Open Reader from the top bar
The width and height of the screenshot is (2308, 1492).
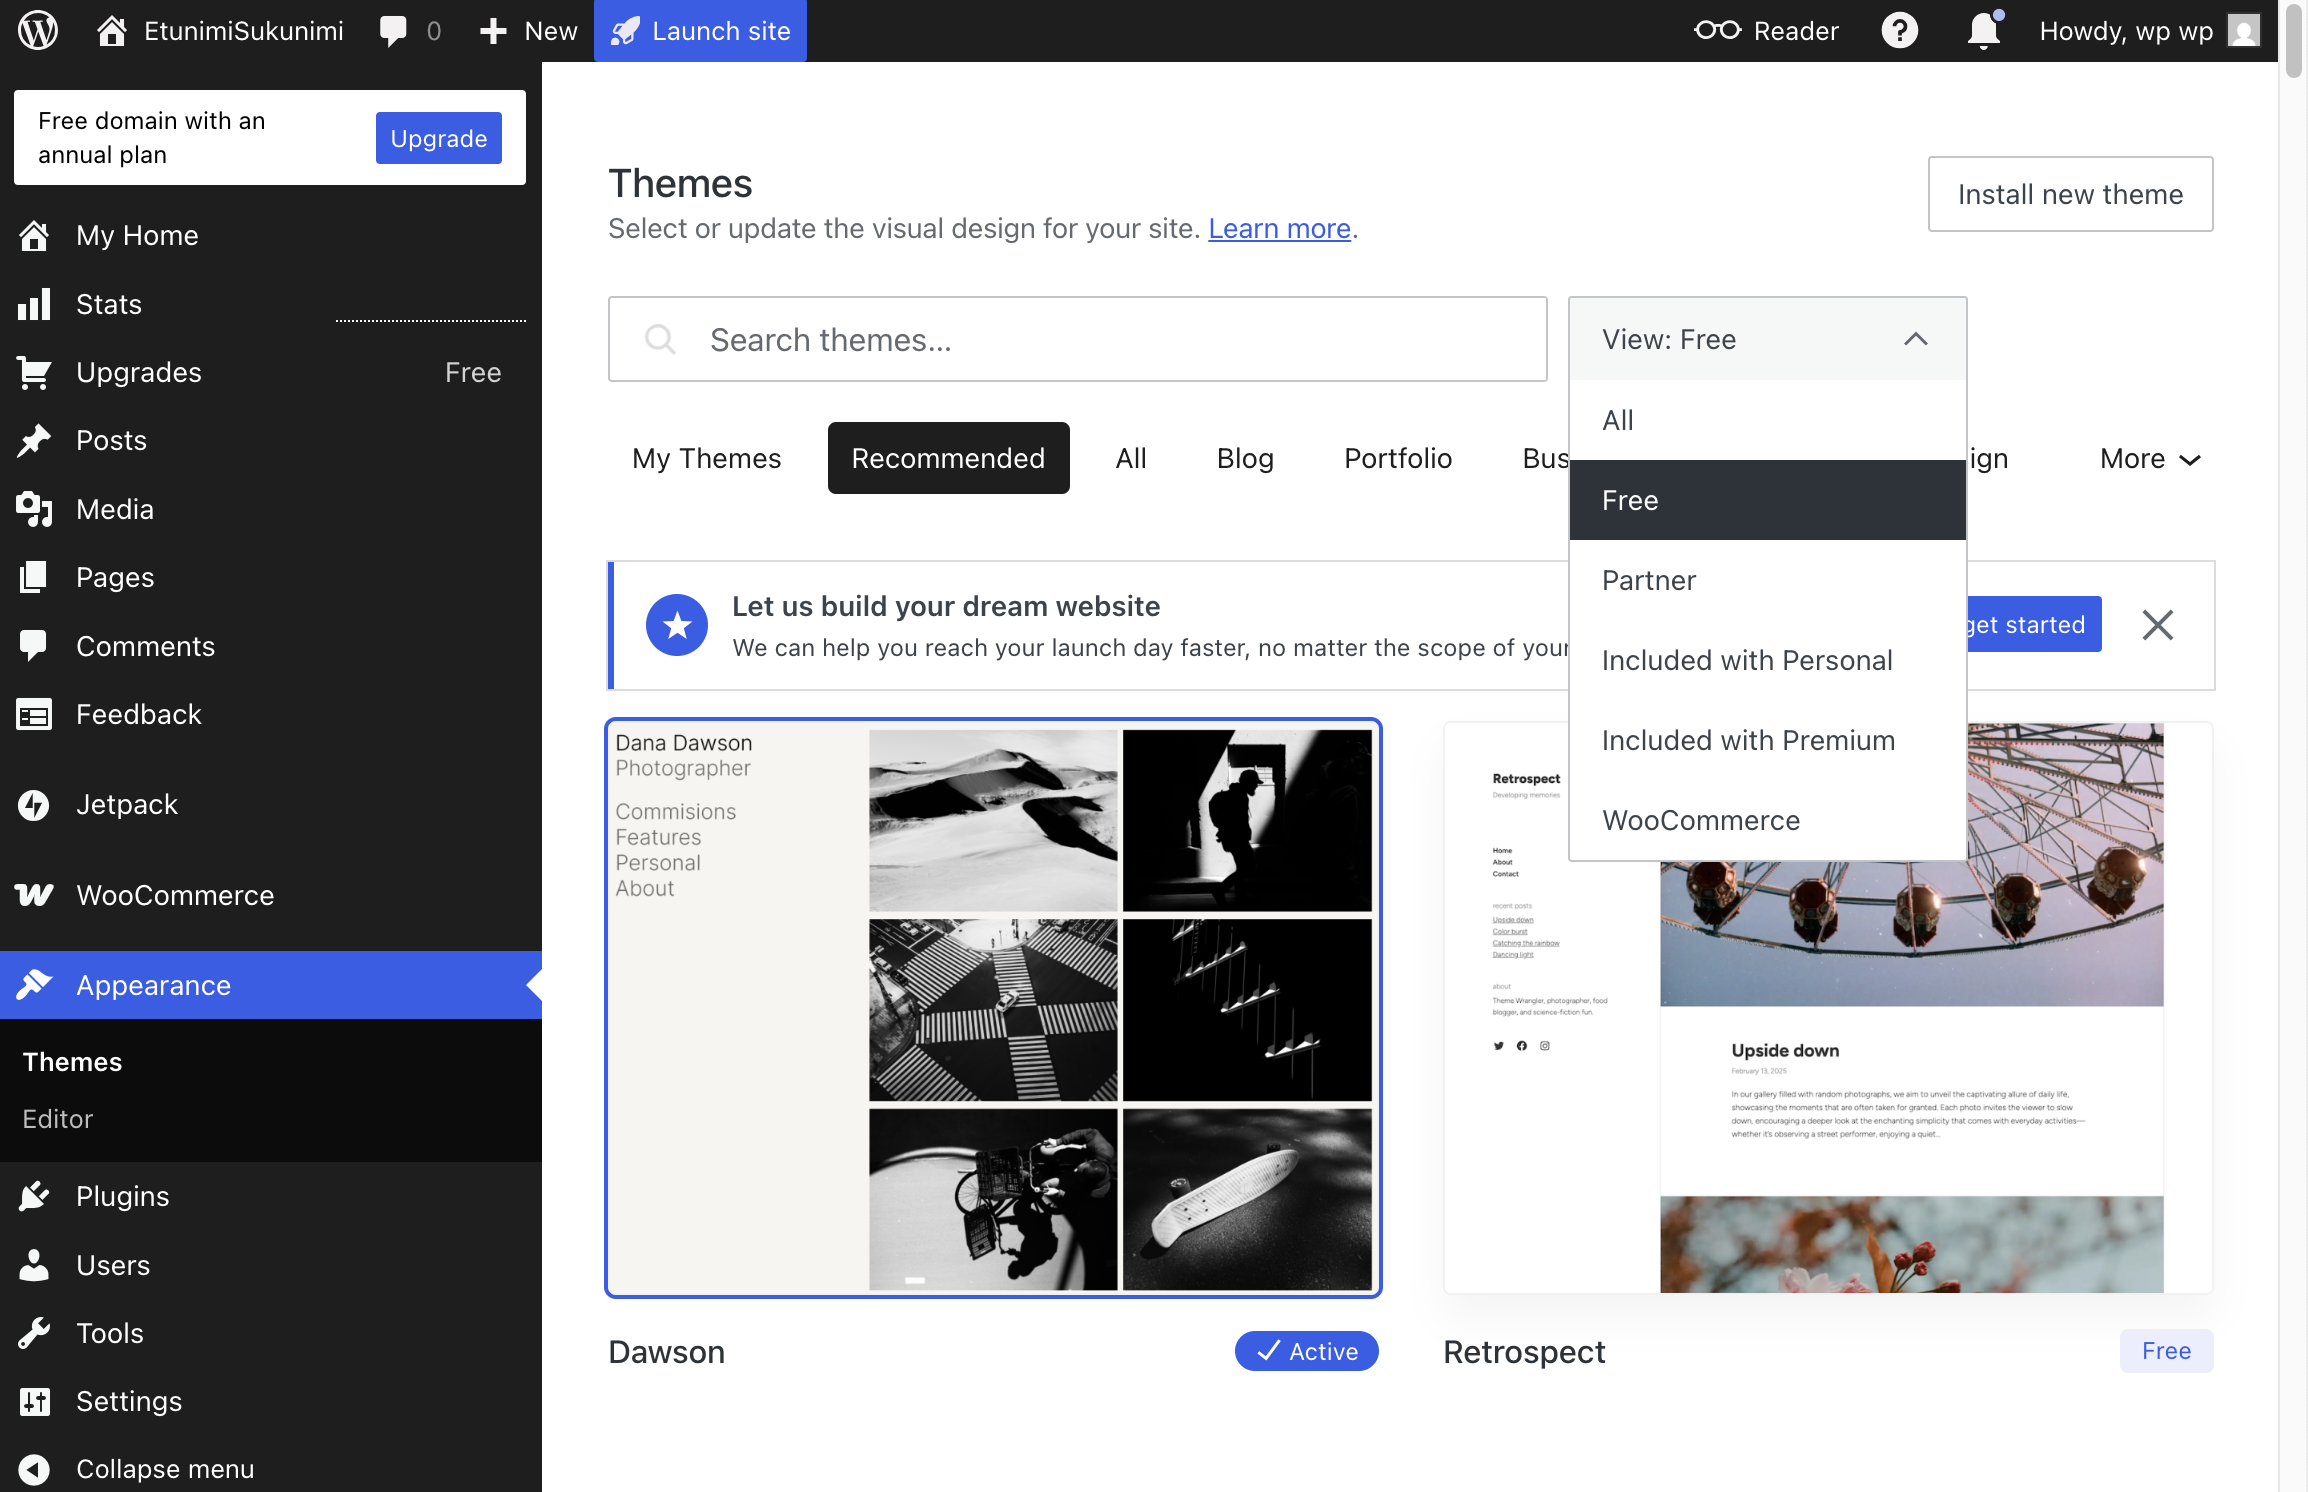(1766, 30)
